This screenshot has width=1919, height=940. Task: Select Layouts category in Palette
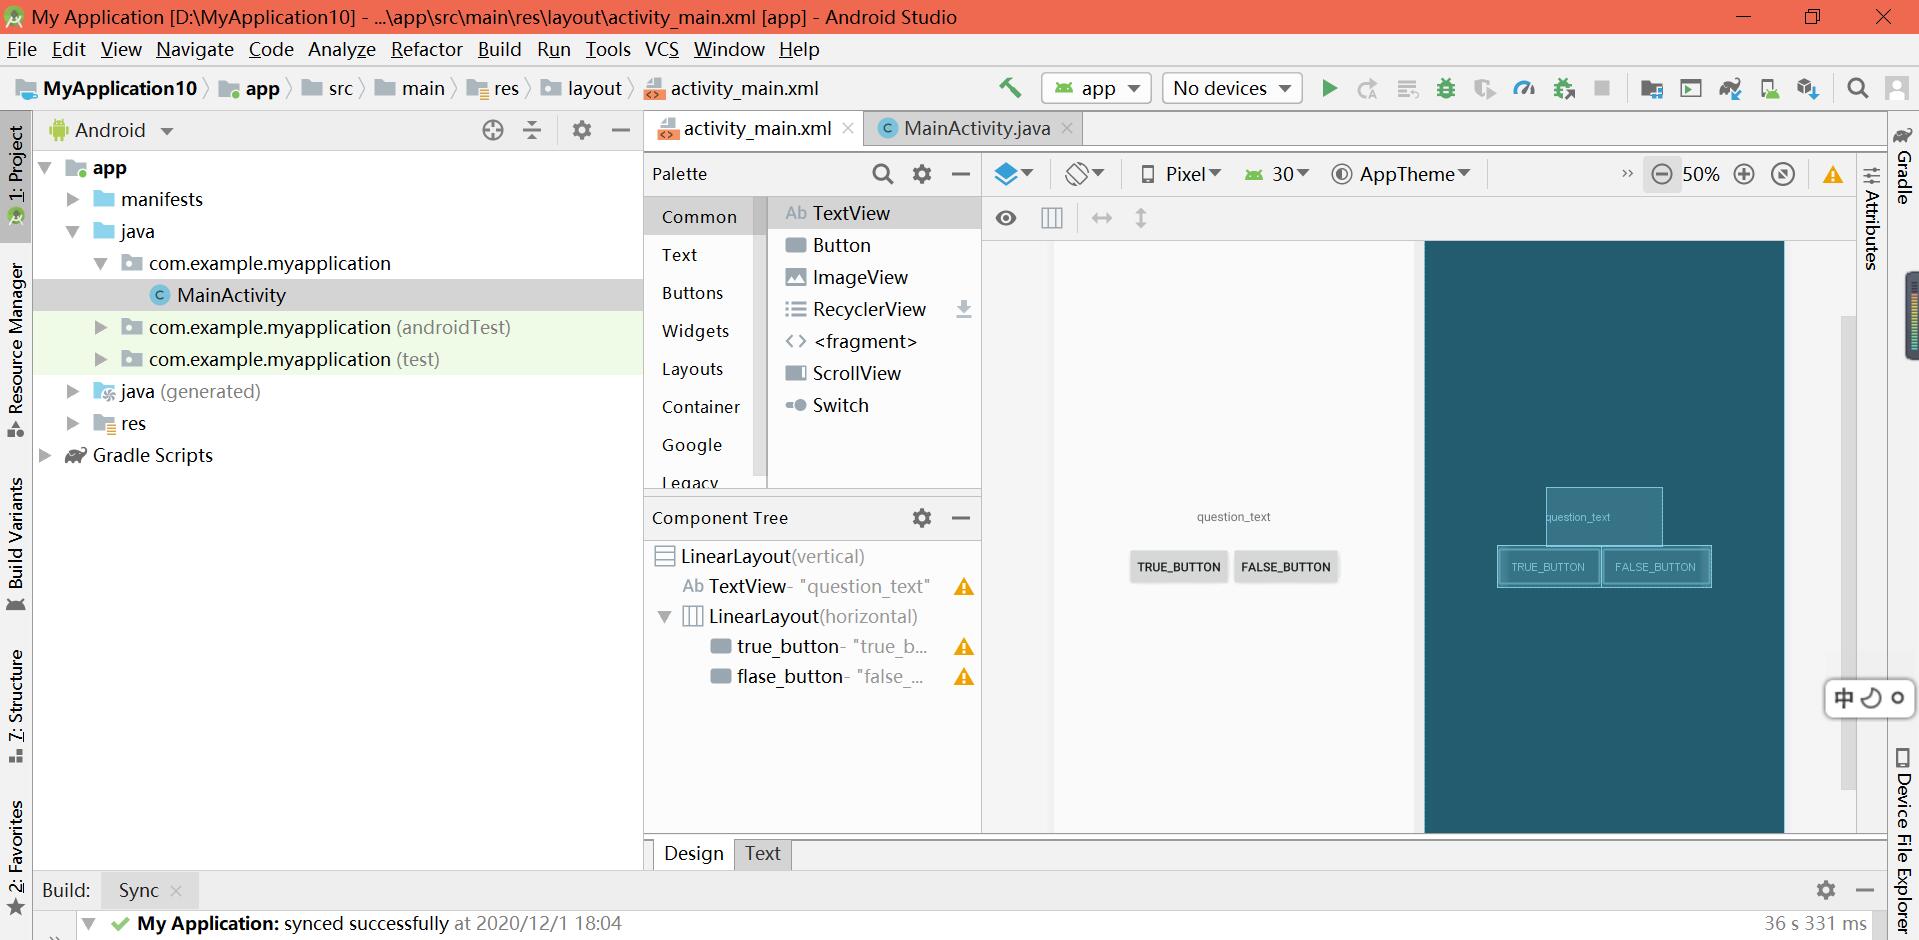tap(692, 369)
